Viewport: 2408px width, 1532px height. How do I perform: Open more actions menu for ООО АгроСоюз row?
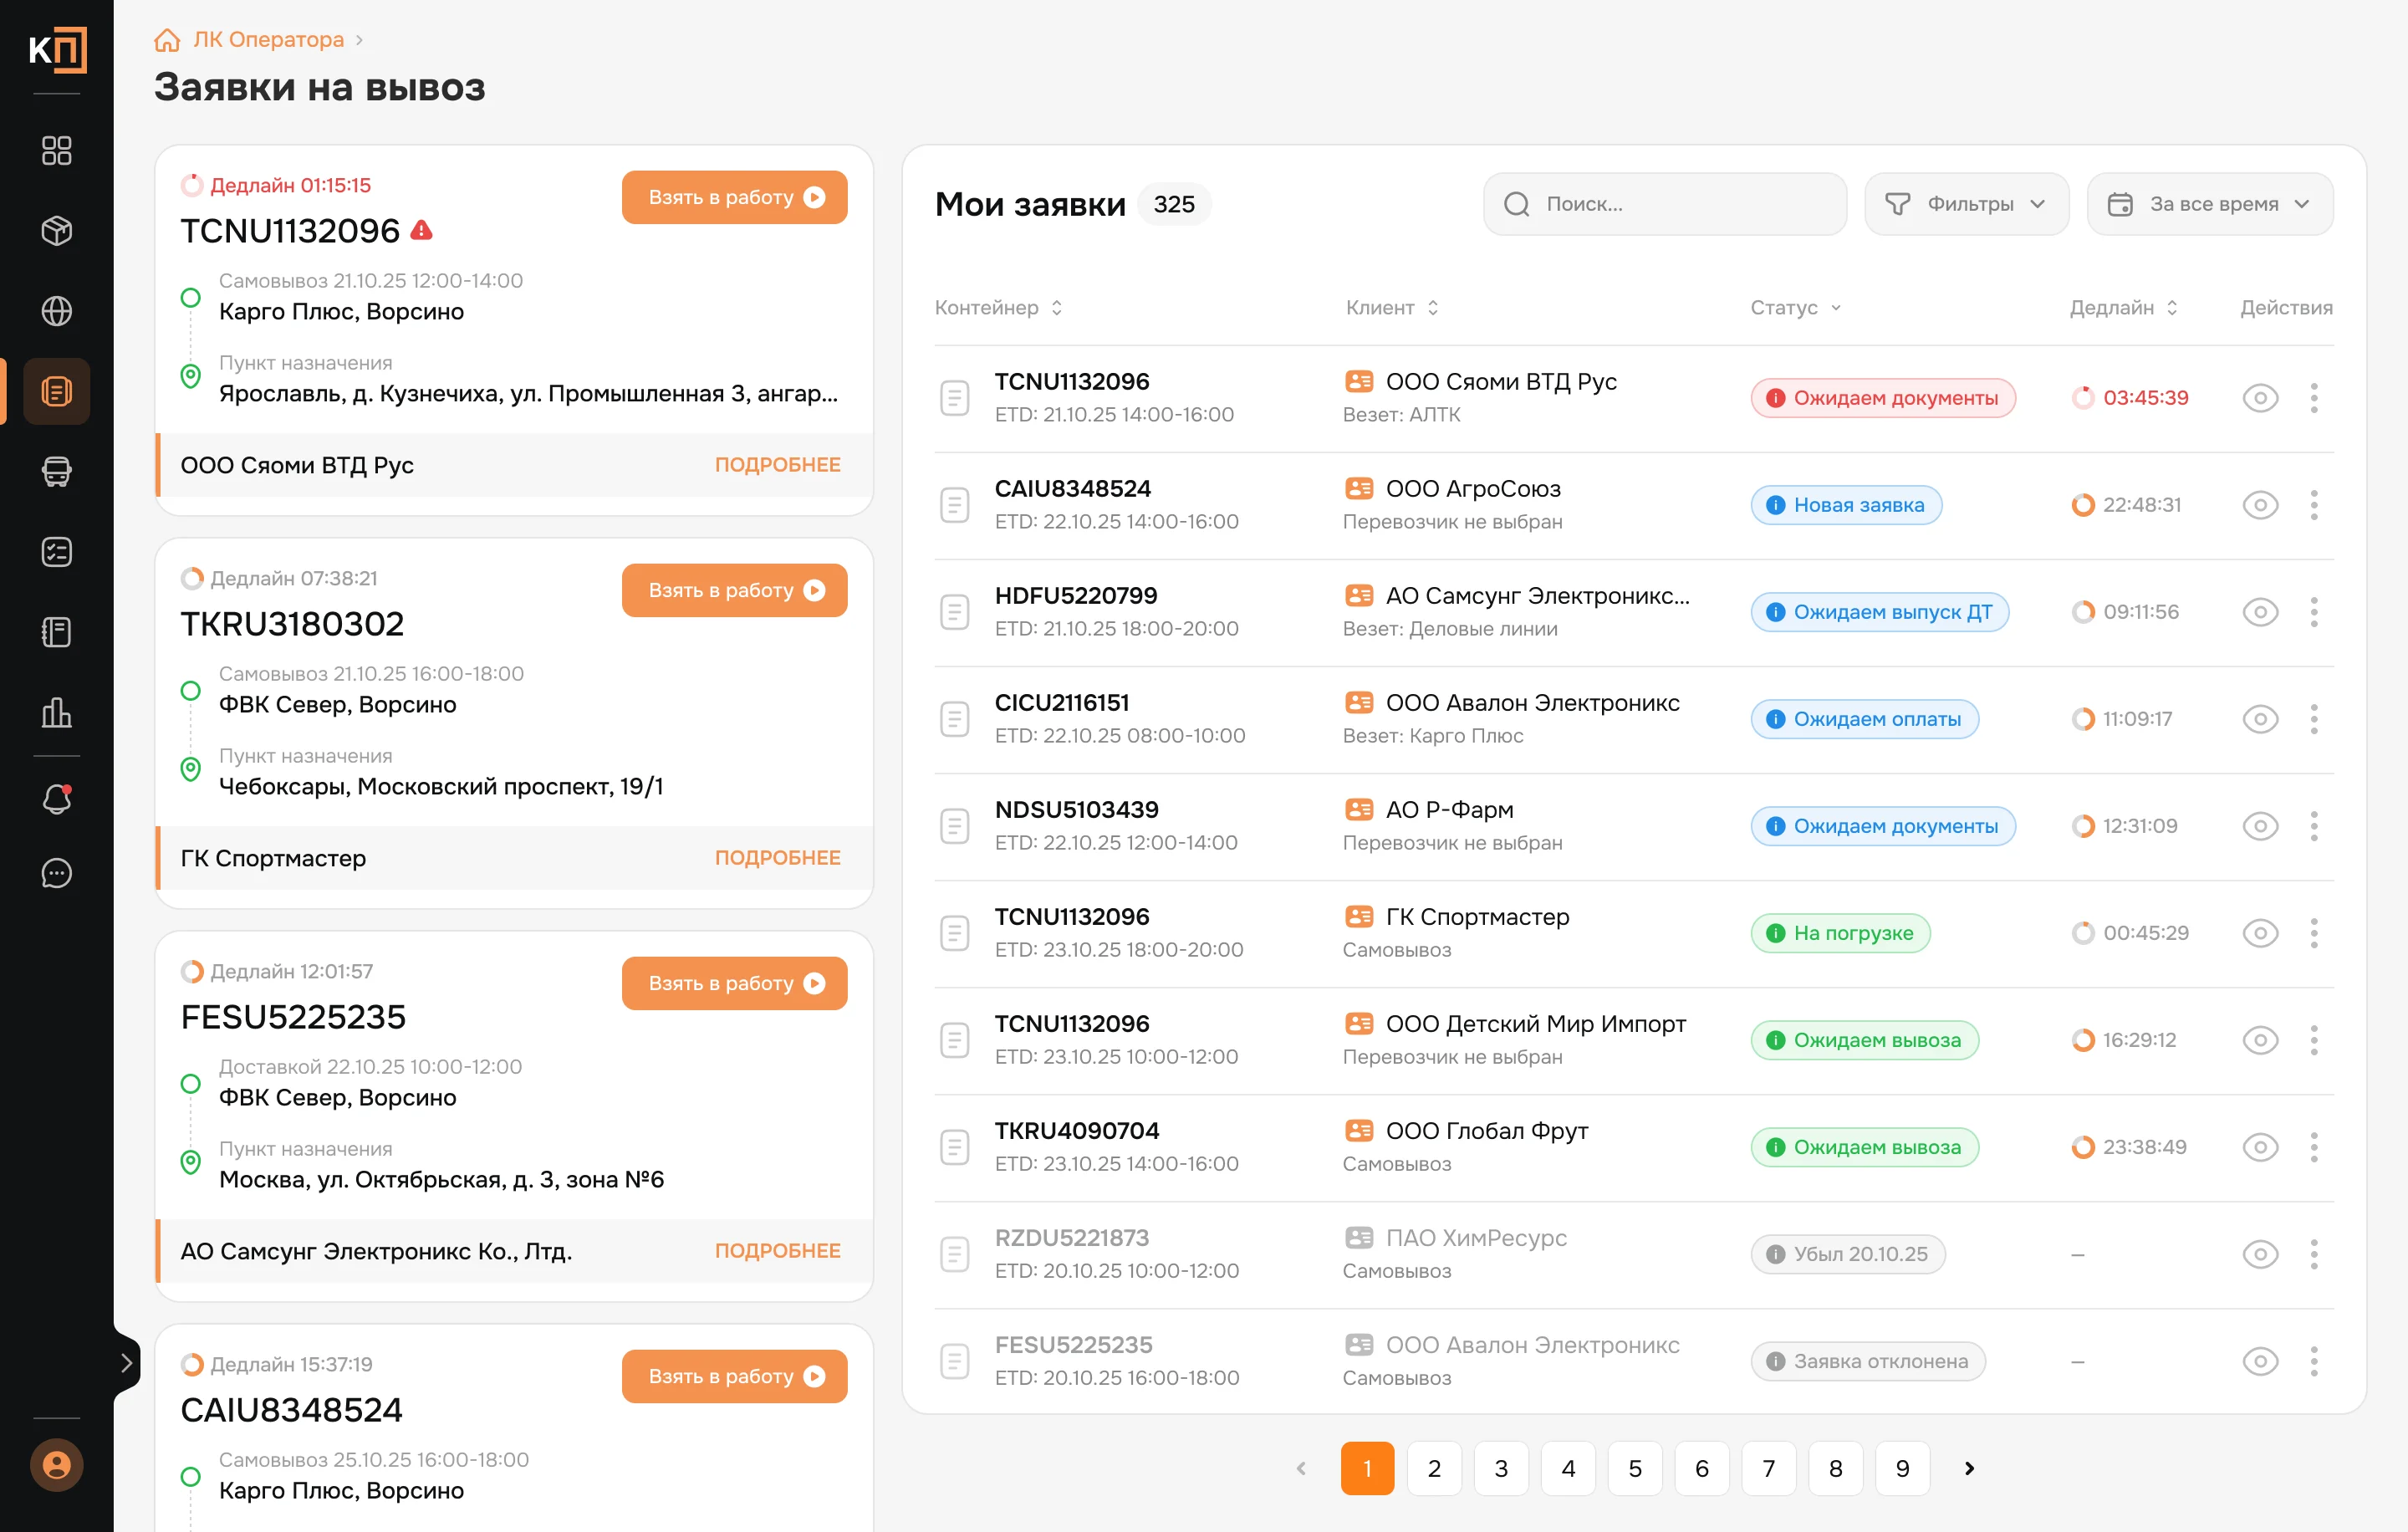[x=2314, y=505]
